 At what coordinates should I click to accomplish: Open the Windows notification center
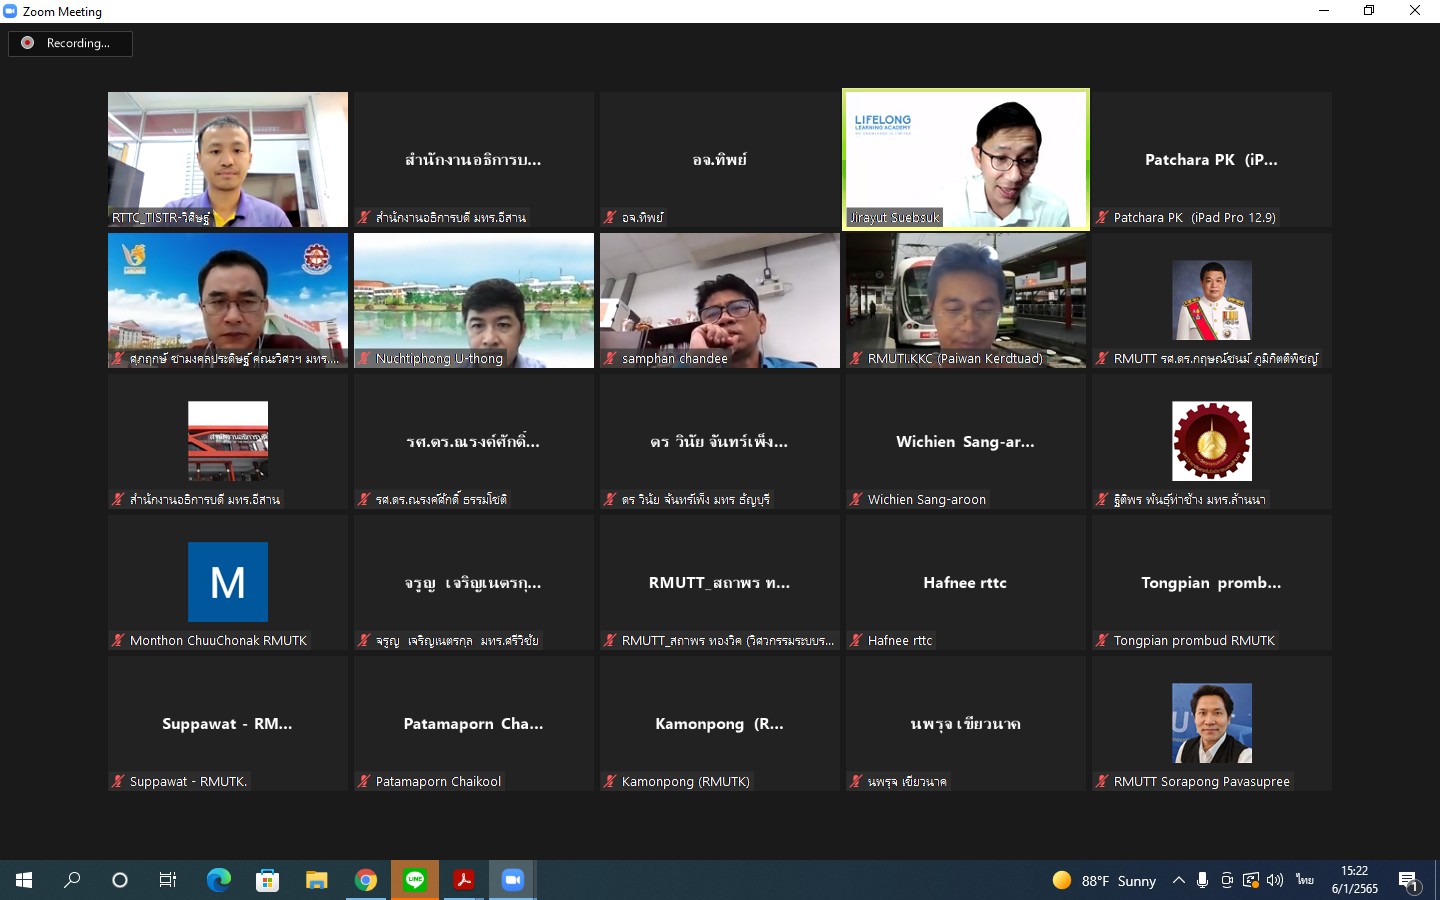coord(1409,880)
